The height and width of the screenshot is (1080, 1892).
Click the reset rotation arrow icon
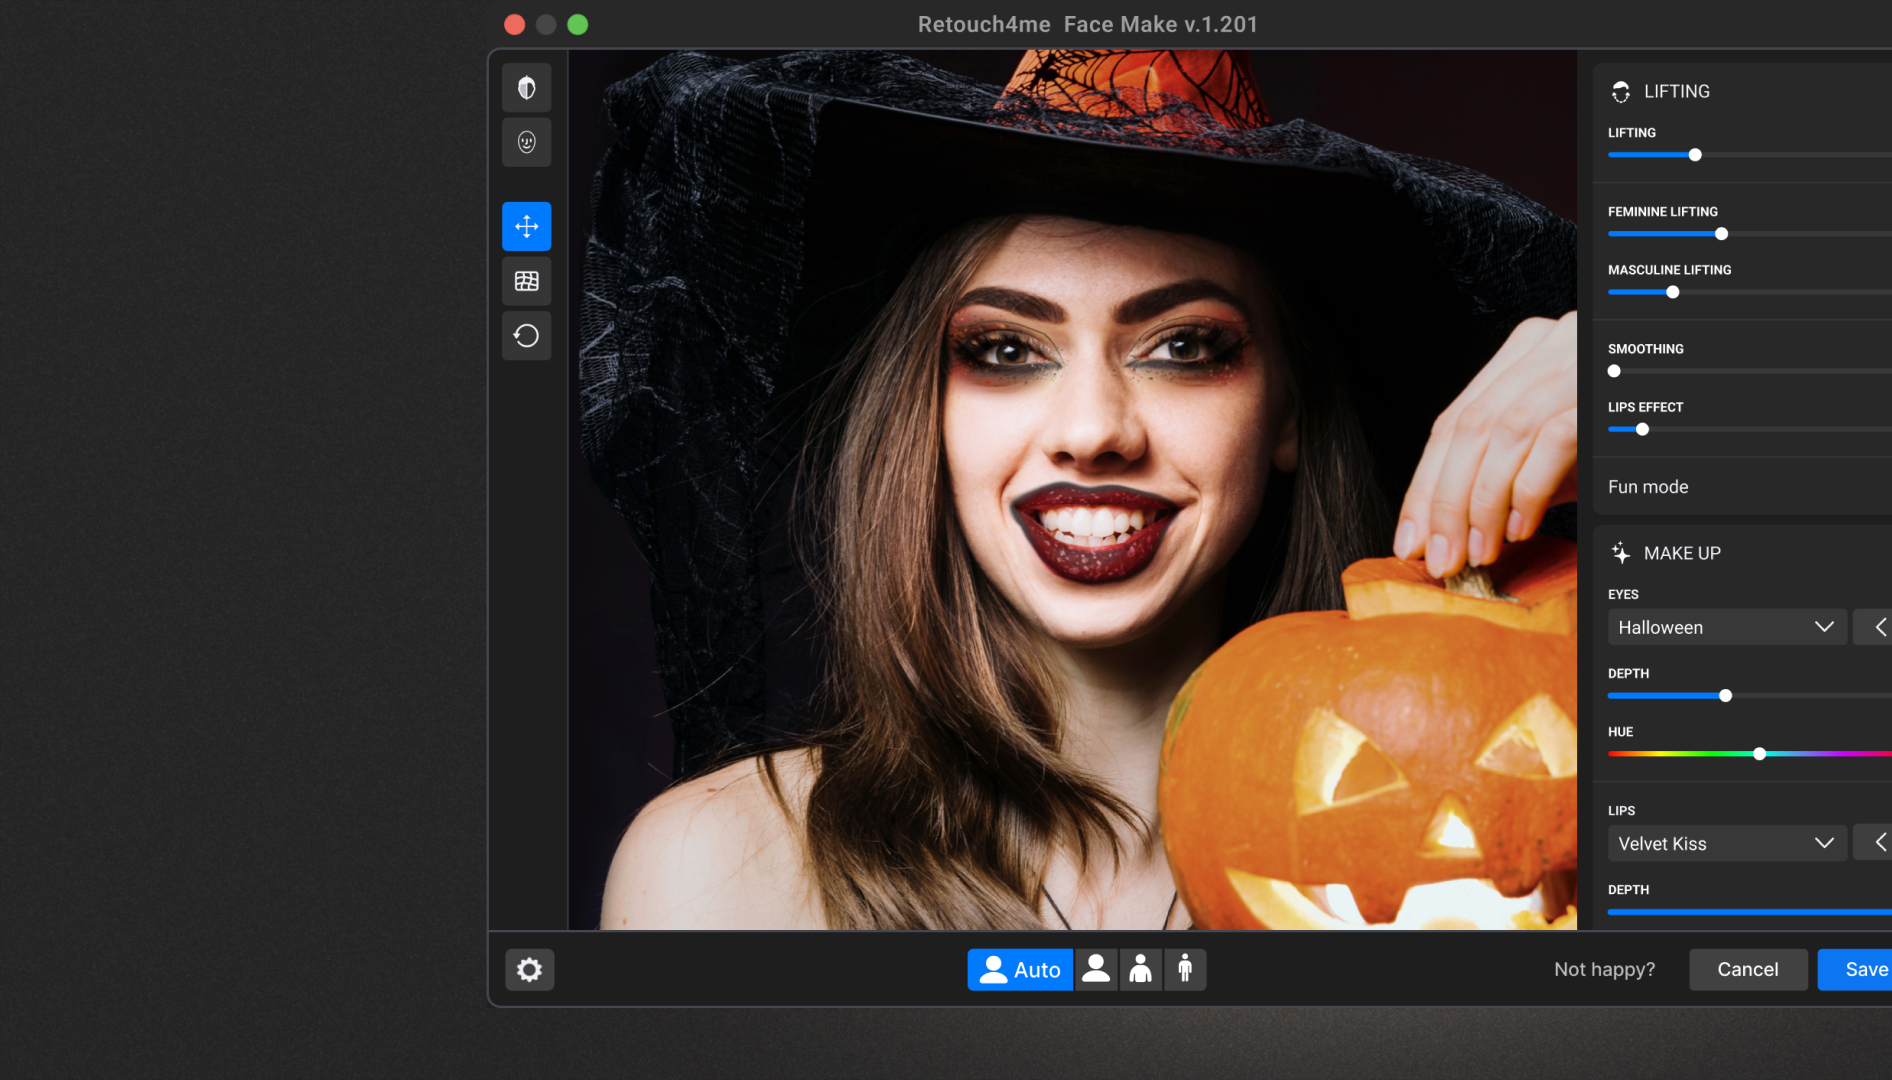point(526,336)
